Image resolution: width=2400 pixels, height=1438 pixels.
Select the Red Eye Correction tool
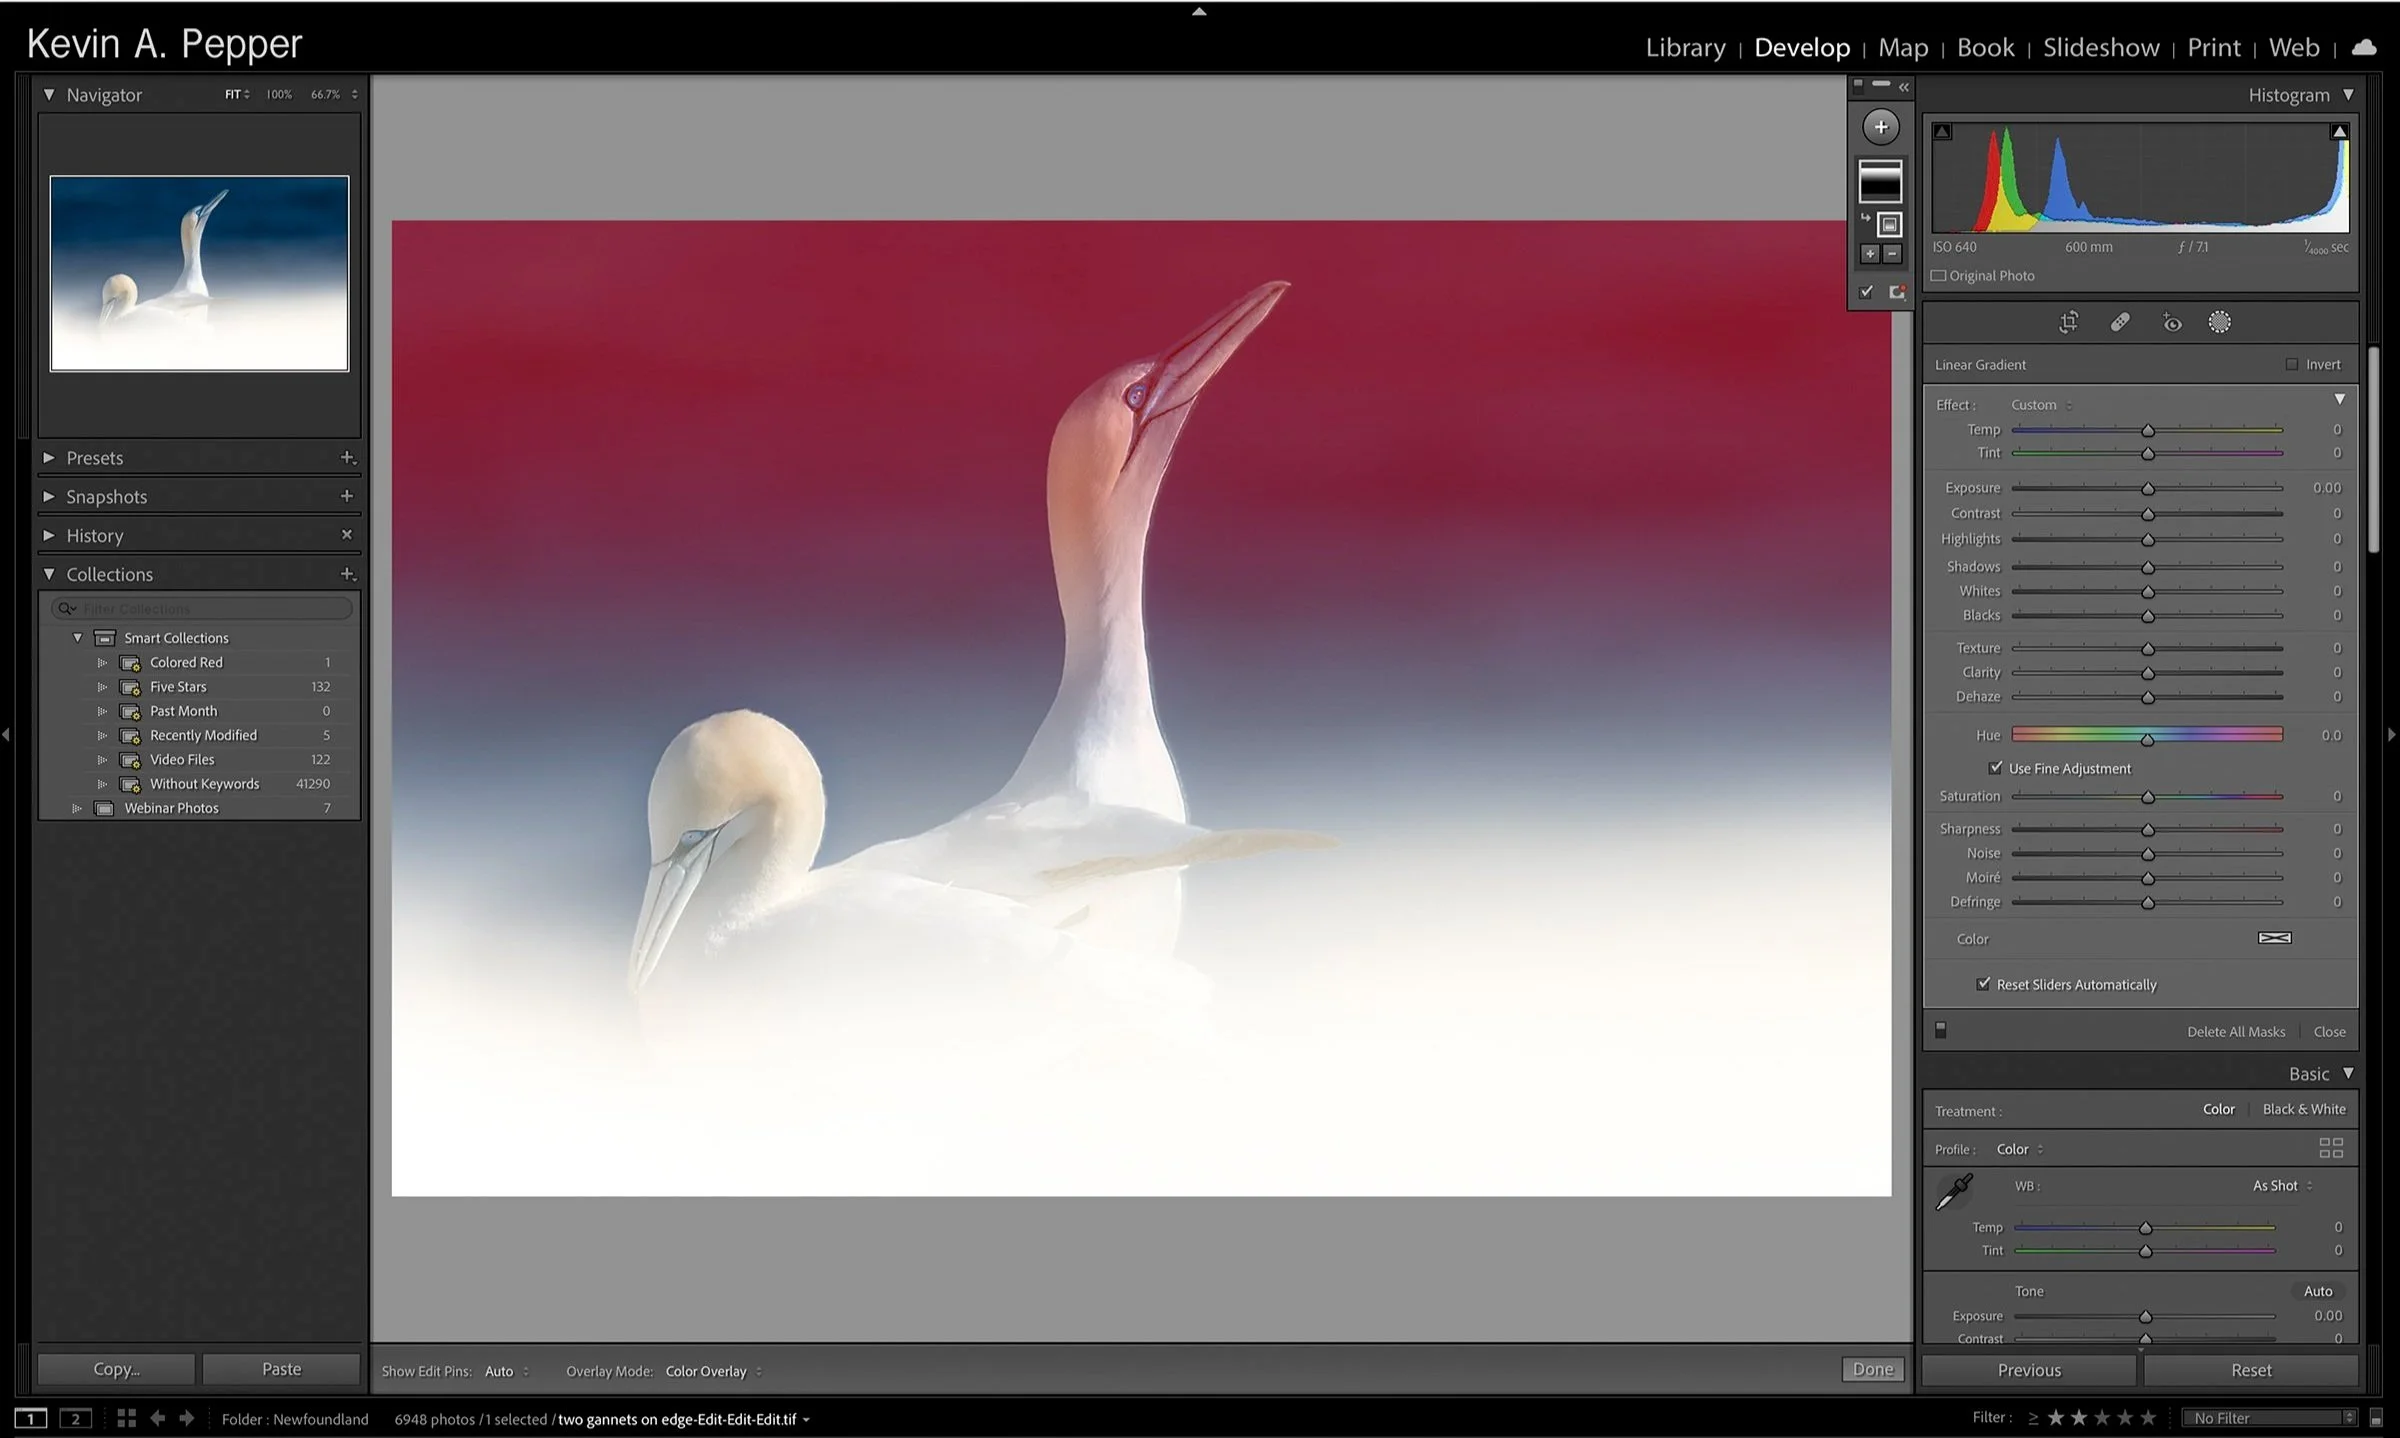pyautogui.click(x=2172, y=322)
